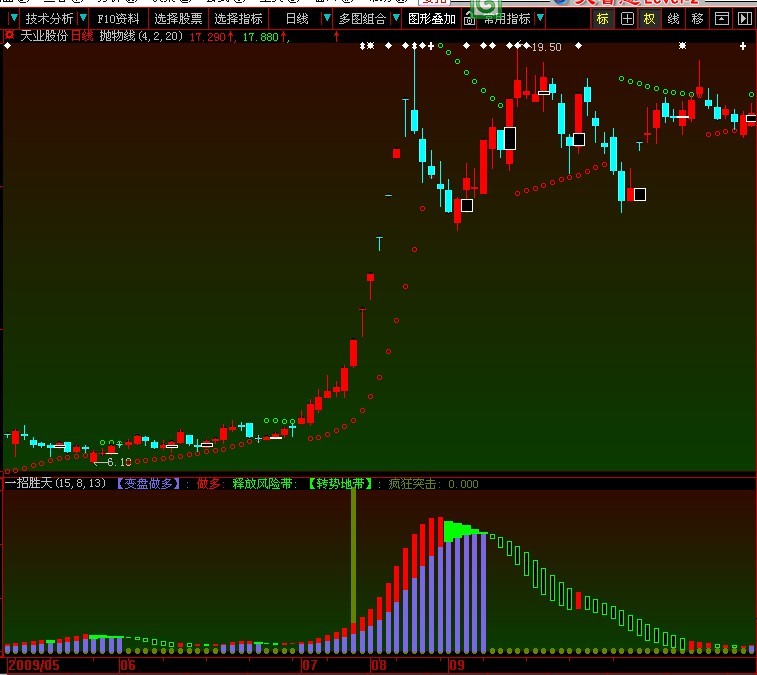The height and width of the screenshot is (675, 757).
Task: Click the red 做多 legend label
Action: 208,483
